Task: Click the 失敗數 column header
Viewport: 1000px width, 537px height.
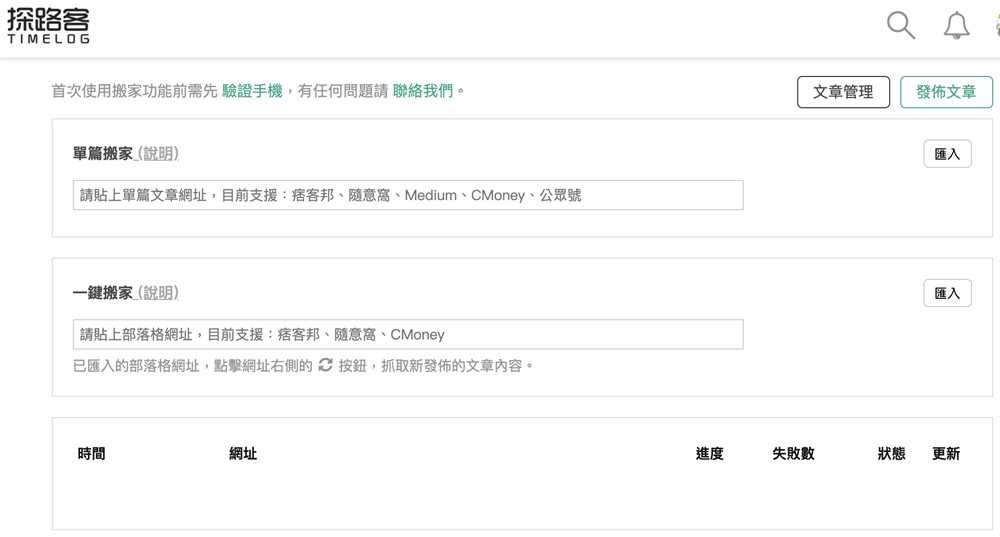Action: coord(793,454)
